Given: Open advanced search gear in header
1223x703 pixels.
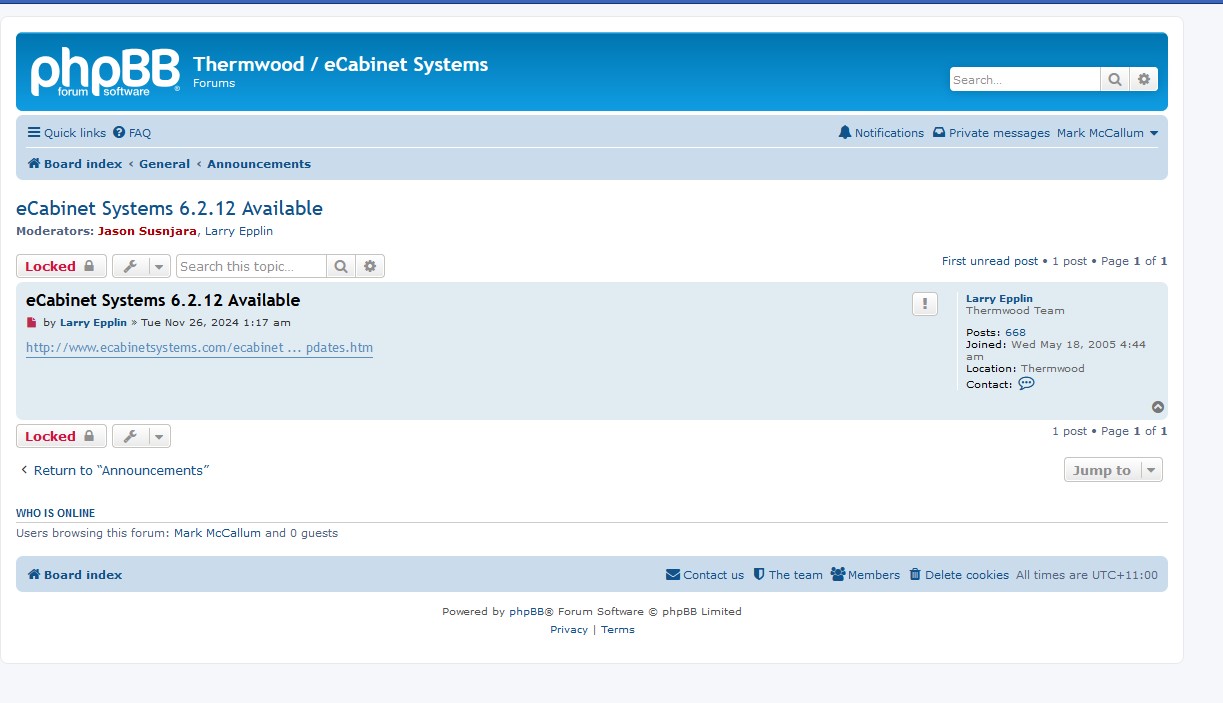Looking at the screenshot, I should pyautogui.click(x=1144, y=80).
